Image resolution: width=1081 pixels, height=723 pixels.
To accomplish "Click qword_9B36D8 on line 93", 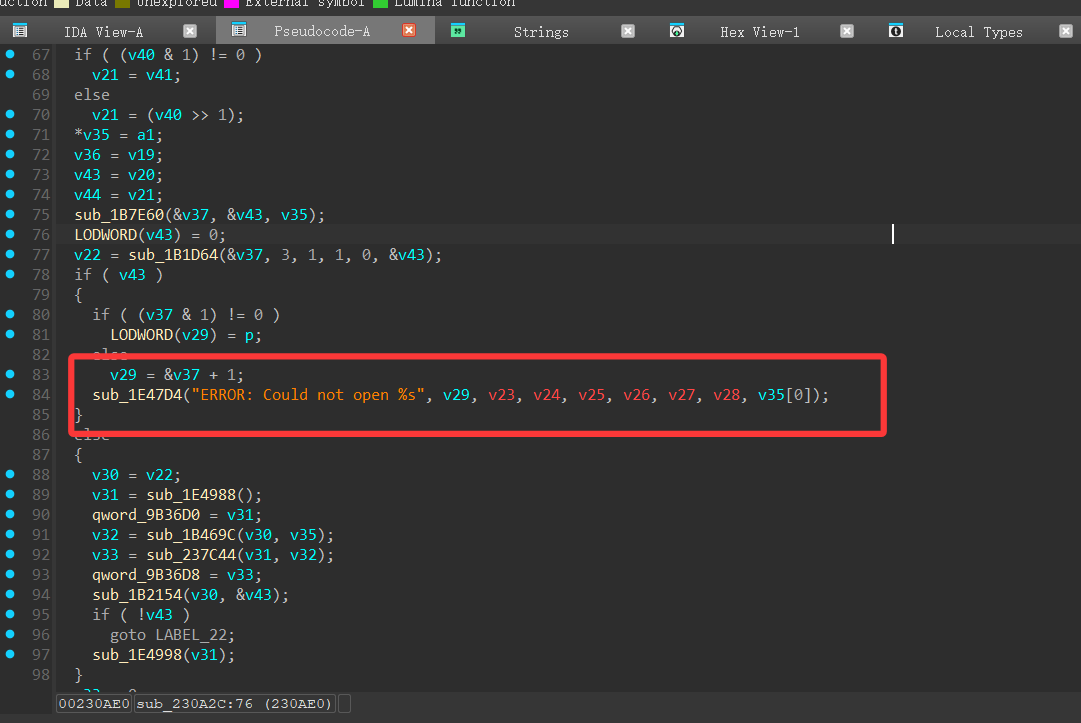I will (x=146, y=575).
